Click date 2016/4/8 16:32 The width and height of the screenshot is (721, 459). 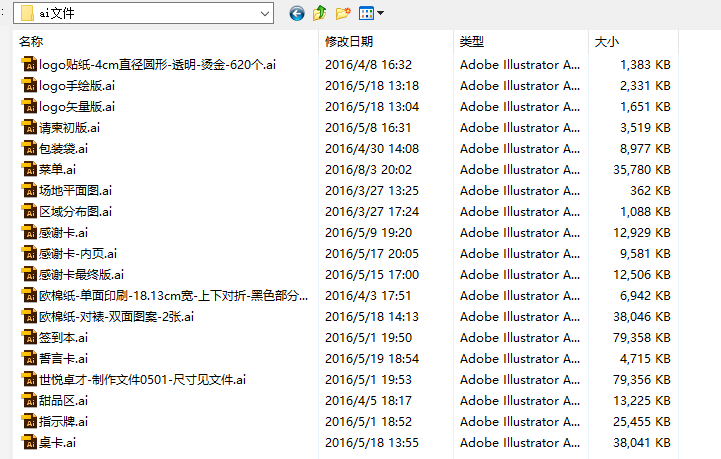pos(368,64)
